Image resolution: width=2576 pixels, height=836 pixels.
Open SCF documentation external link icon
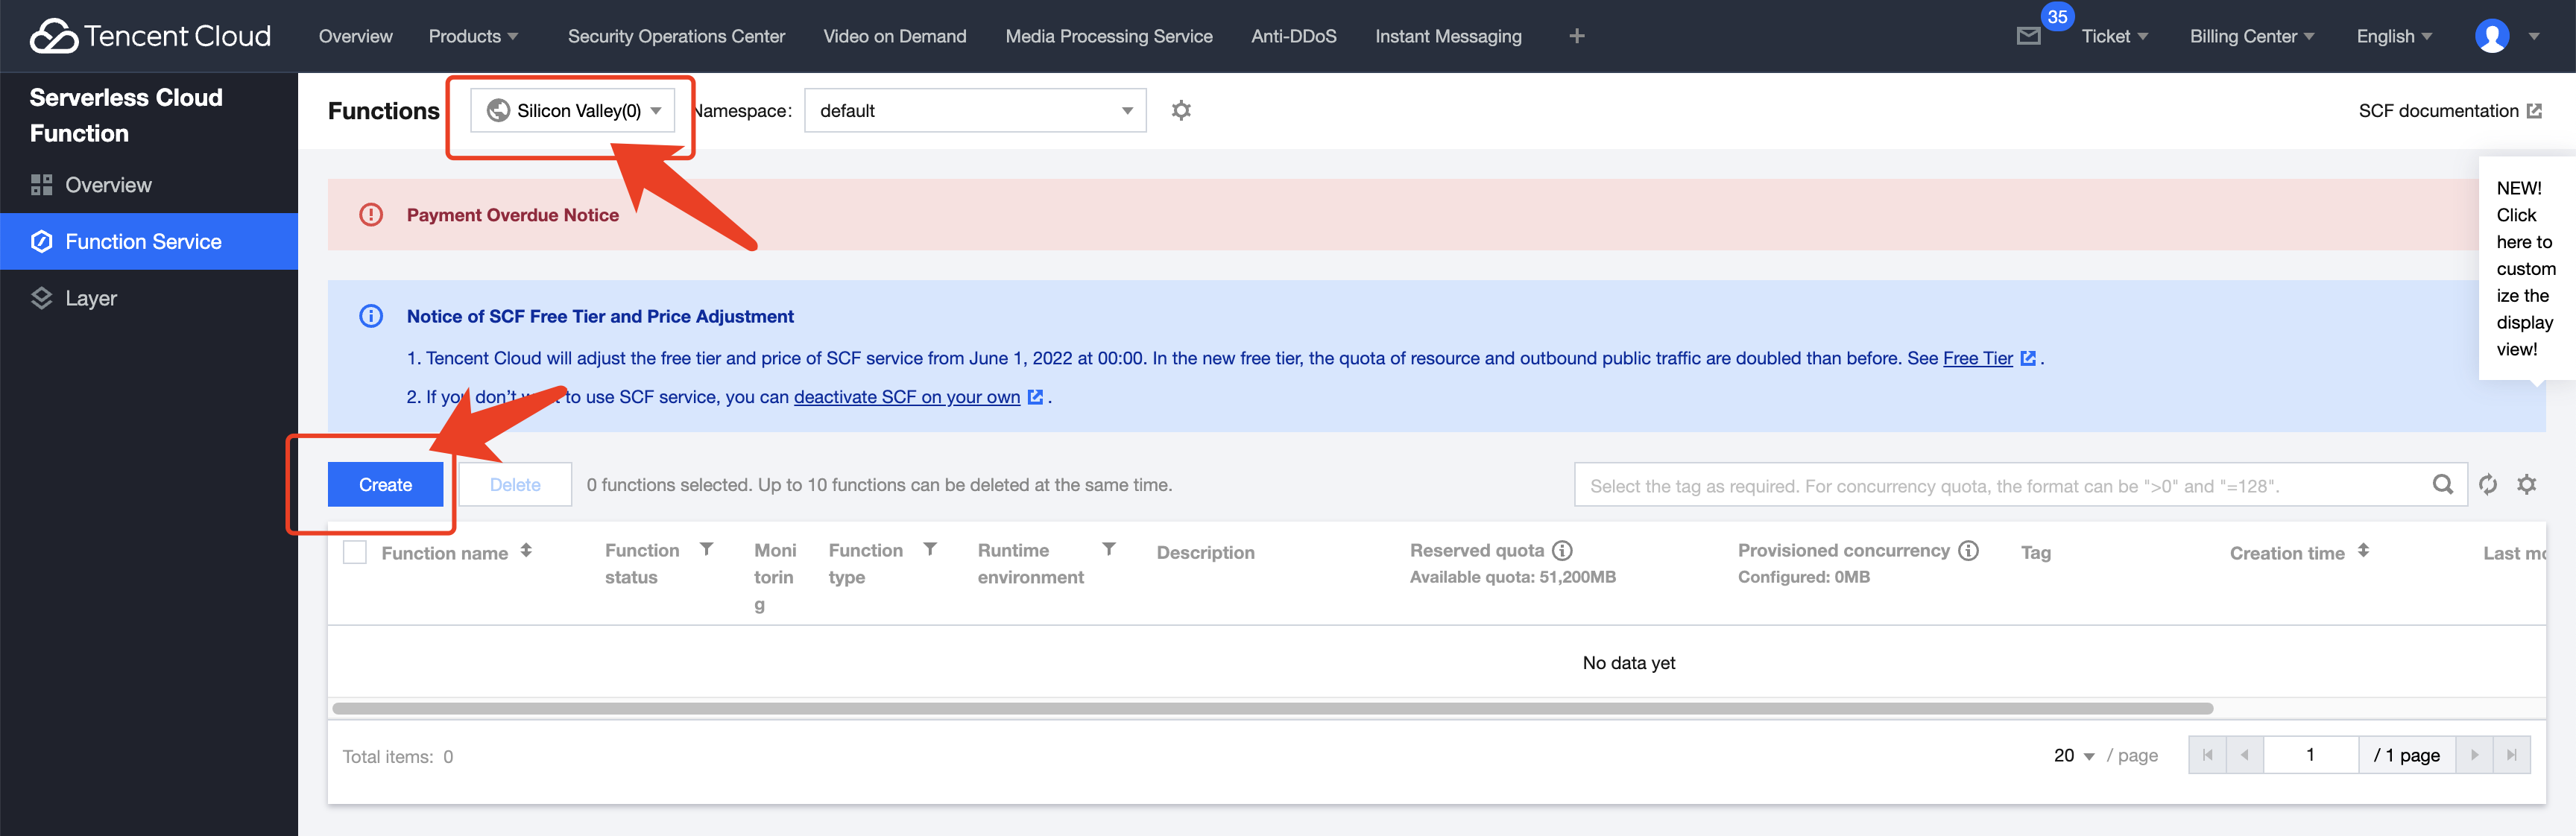(x=2534, y=111)
